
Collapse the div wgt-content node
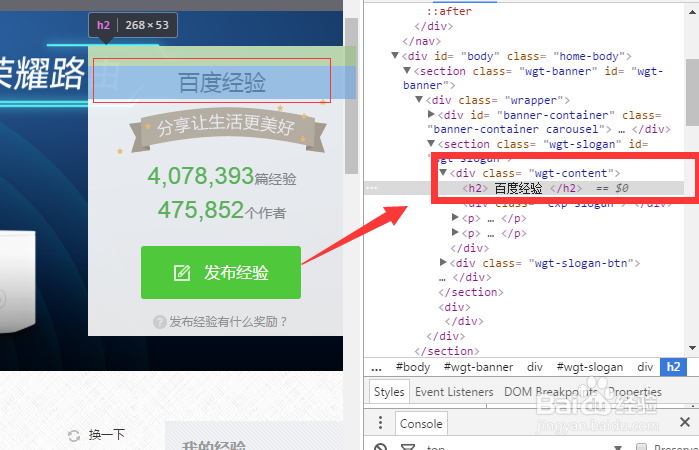tap(443, 173)
